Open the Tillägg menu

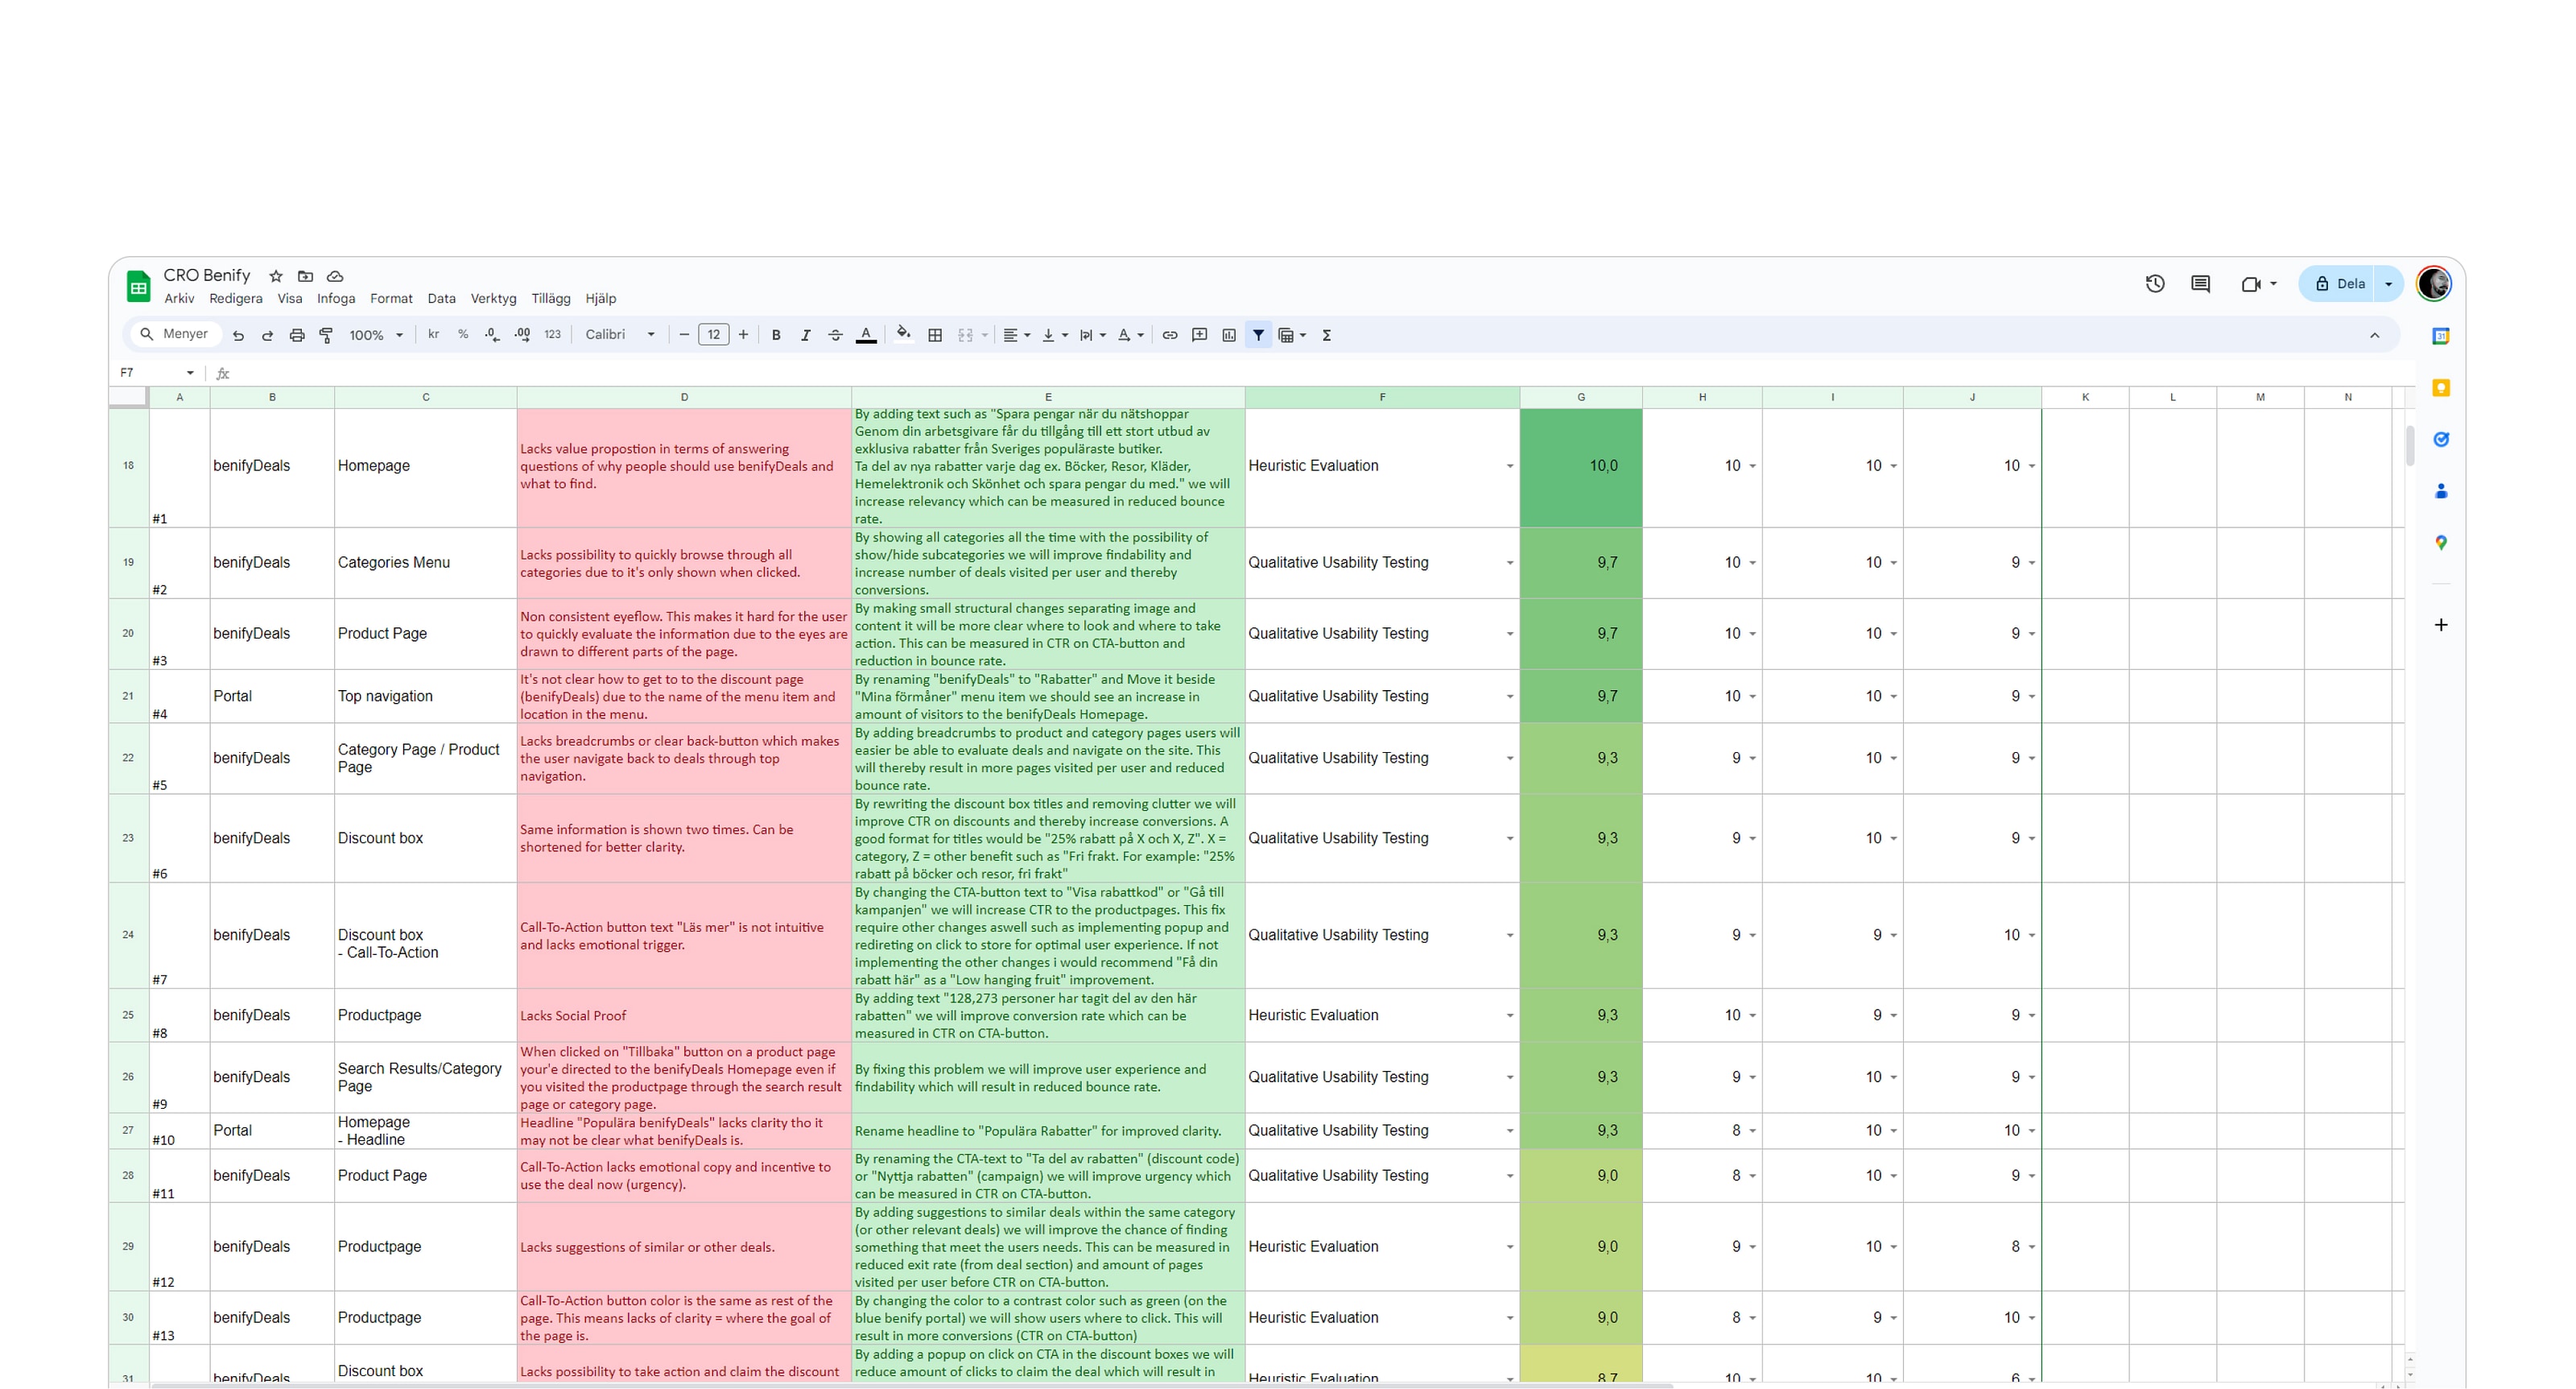[x=551, y=298]
